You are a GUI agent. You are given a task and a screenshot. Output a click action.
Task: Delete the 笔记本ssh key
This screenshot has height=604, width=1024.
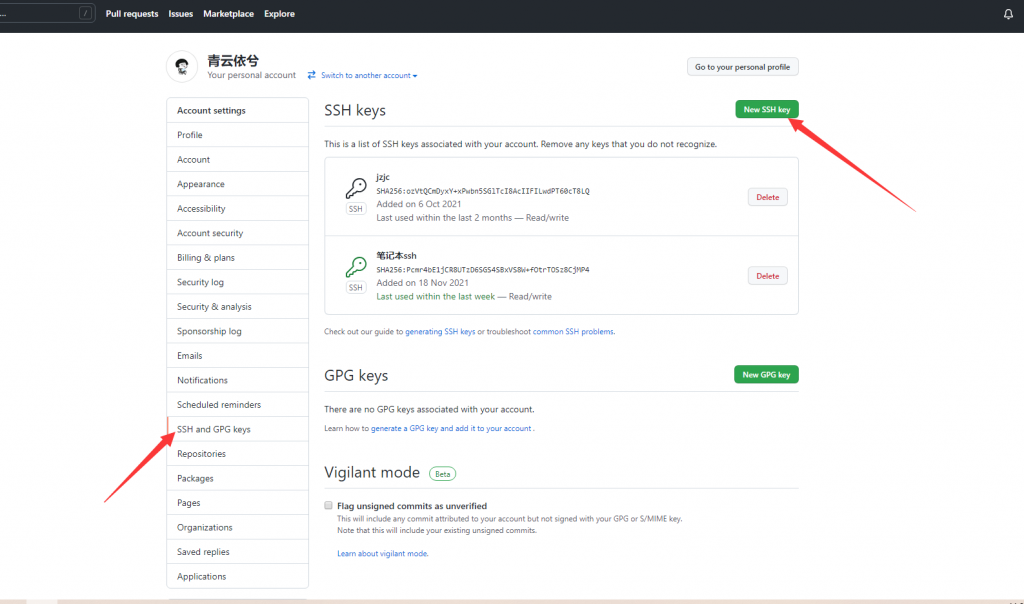click(x=767, y=276)
